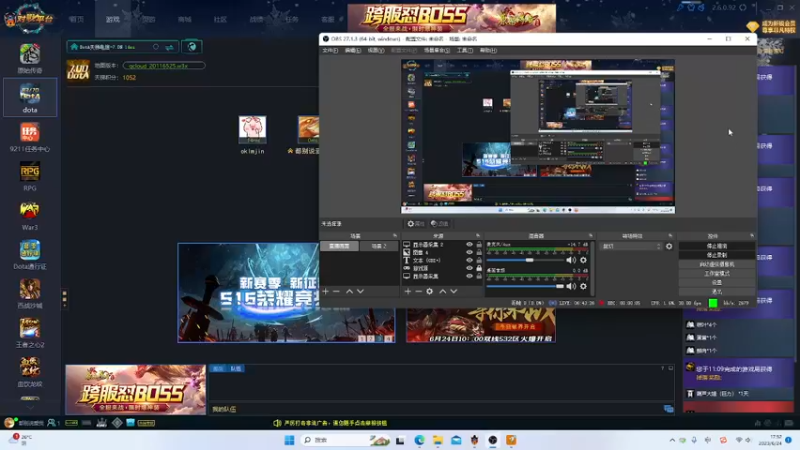Click stop streaming button in OBS controls

[717, 246]
